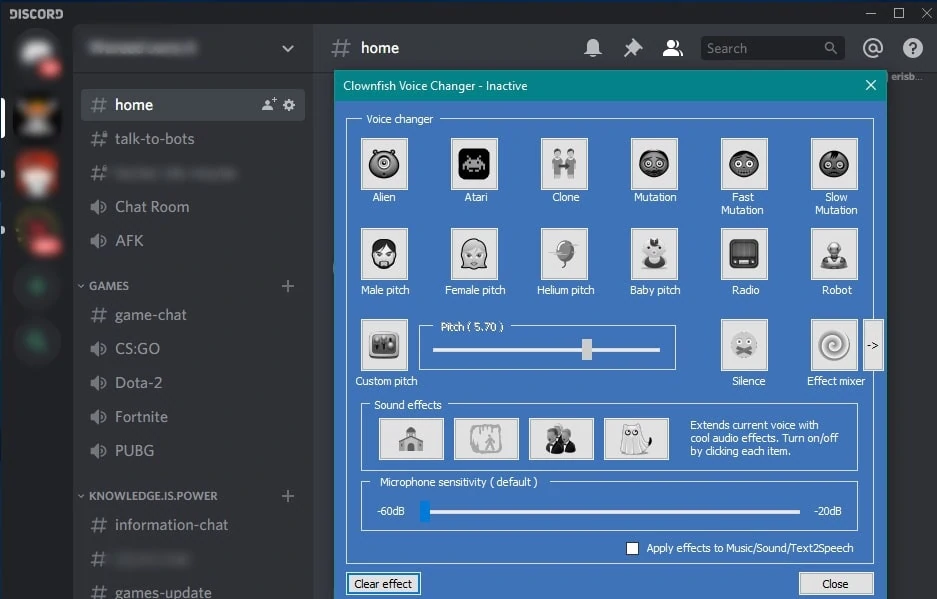
Task: Select the Alien voice effect
Action: pyautogui.click(x=384, y=164)
